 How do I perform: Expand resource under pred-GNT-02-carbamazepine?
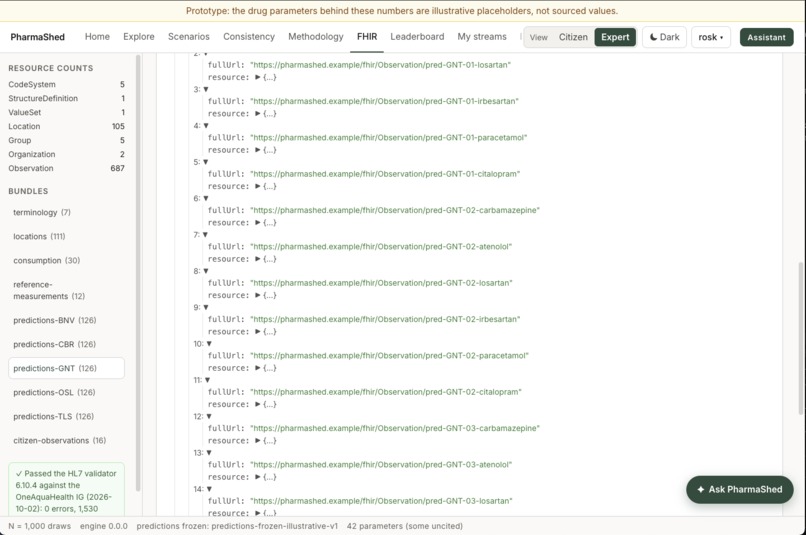coord(258,223)
